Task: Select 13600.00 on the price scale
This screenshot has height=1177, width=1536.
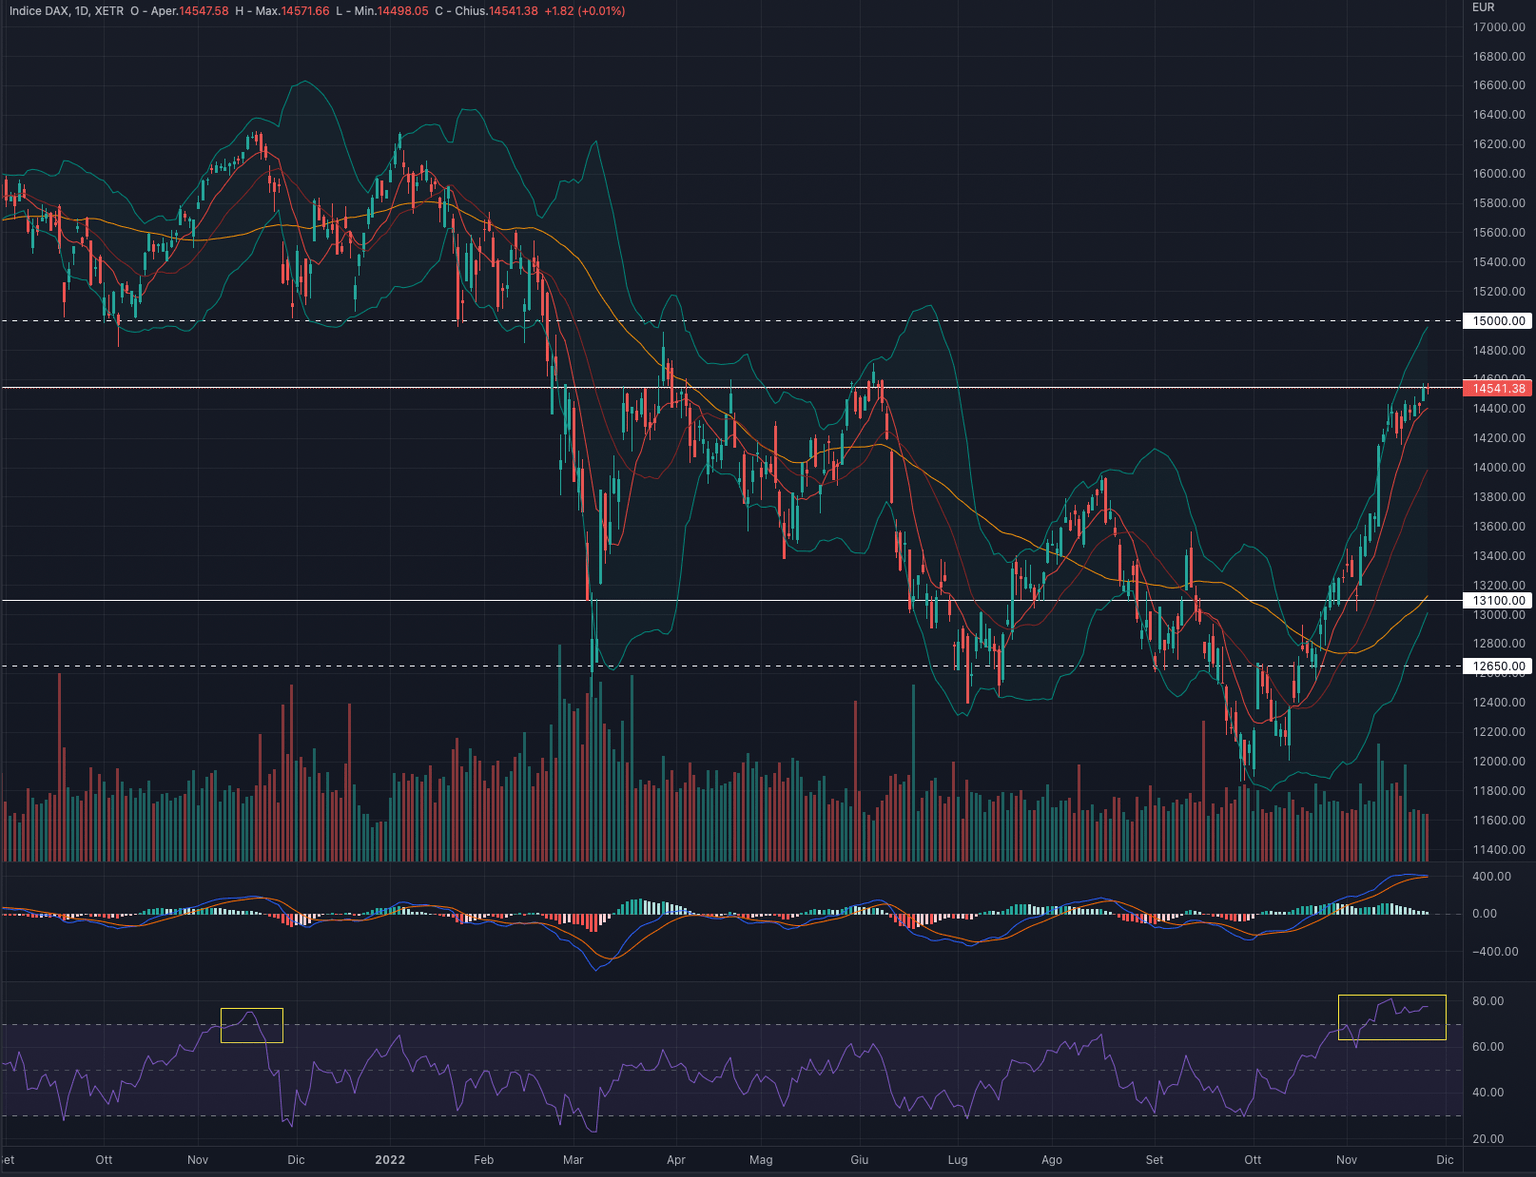Action: click(1499, 527)
